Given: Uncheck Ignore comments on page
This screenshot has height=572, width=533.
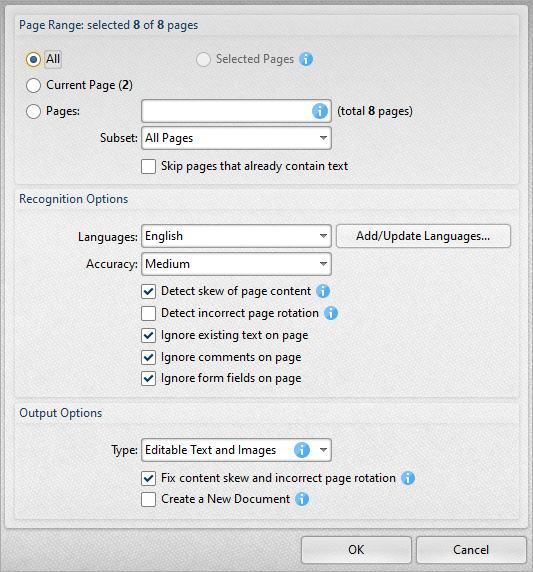Looking at the screenshot, I should (x=148, y=357).
